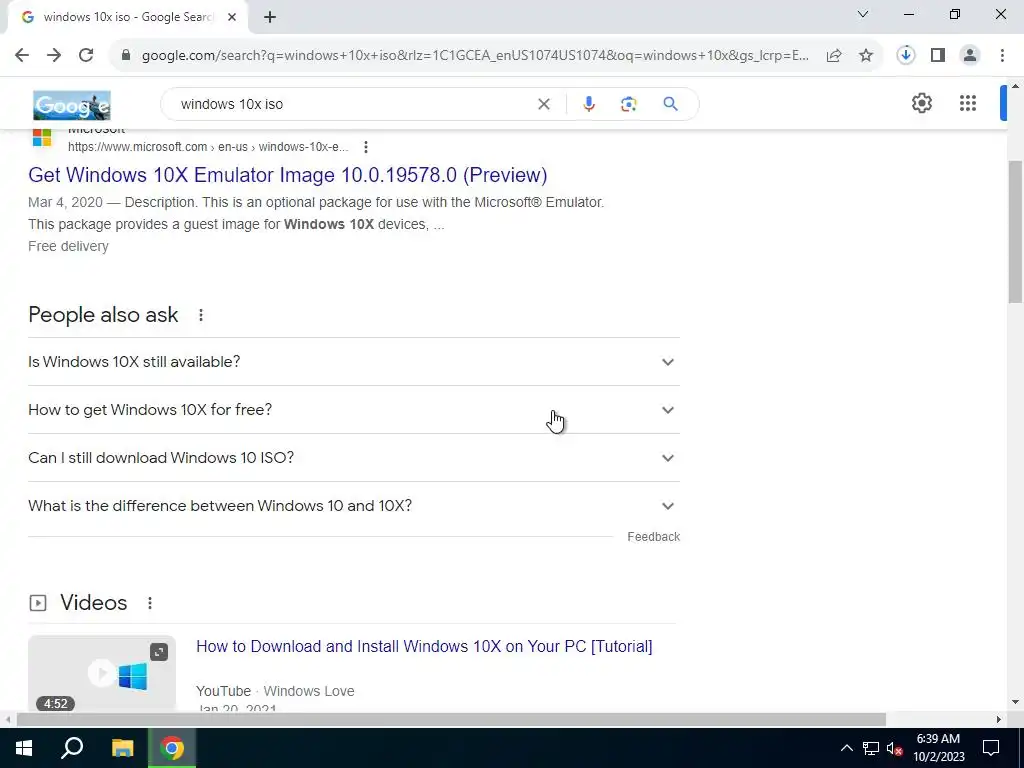This screenshot has height=768, width=1024.
Task: Play the 4:52 video thumbnail
Action: click(102, 673)
